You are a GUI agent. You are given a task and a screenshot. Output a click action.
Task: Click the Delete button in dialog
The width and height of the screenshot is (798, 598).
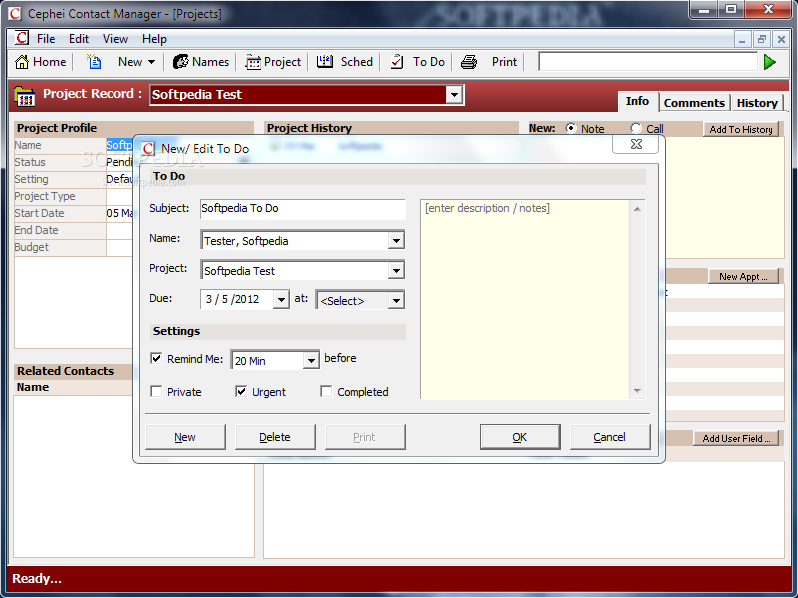click(275, 437)
